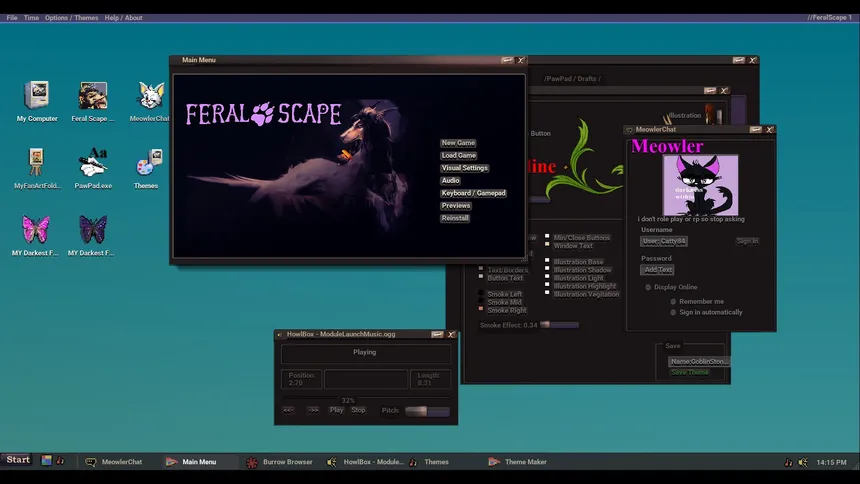
Task: Click the 32% playback progress bar
Action: pos(366,399)
